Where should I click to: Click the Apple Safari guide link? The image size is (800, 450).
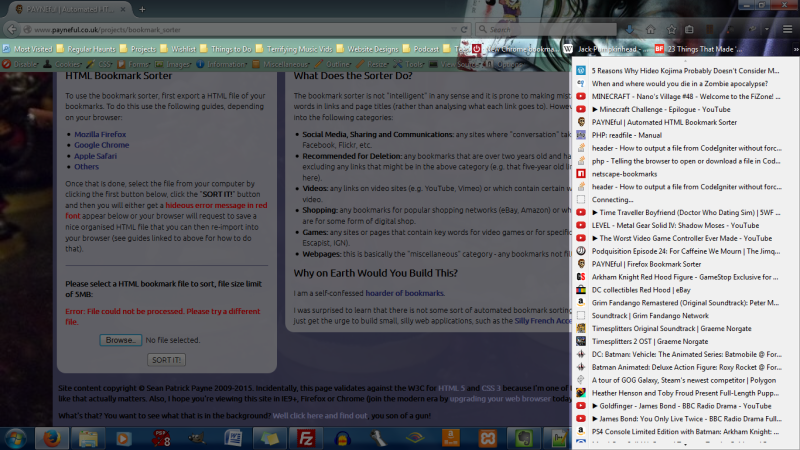95,156
